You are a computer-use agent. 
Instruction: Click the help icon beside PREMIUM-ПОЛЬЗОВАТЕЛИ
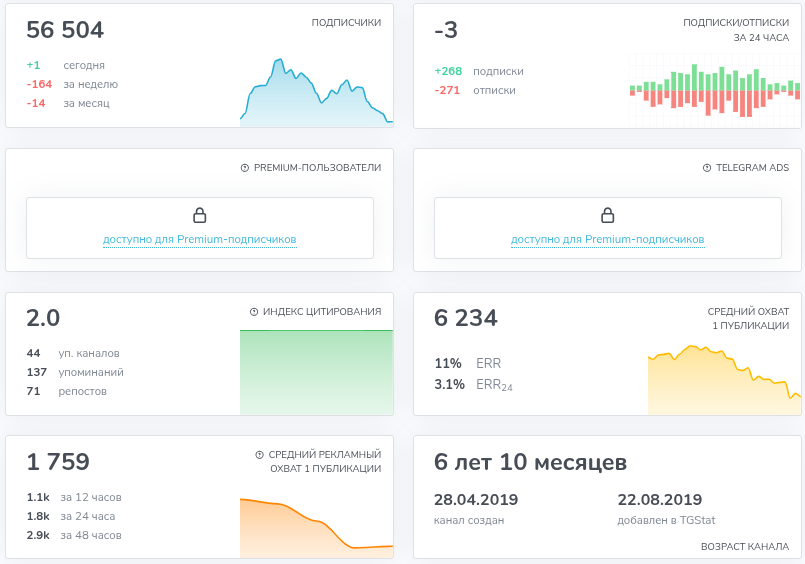click(245, 168)
